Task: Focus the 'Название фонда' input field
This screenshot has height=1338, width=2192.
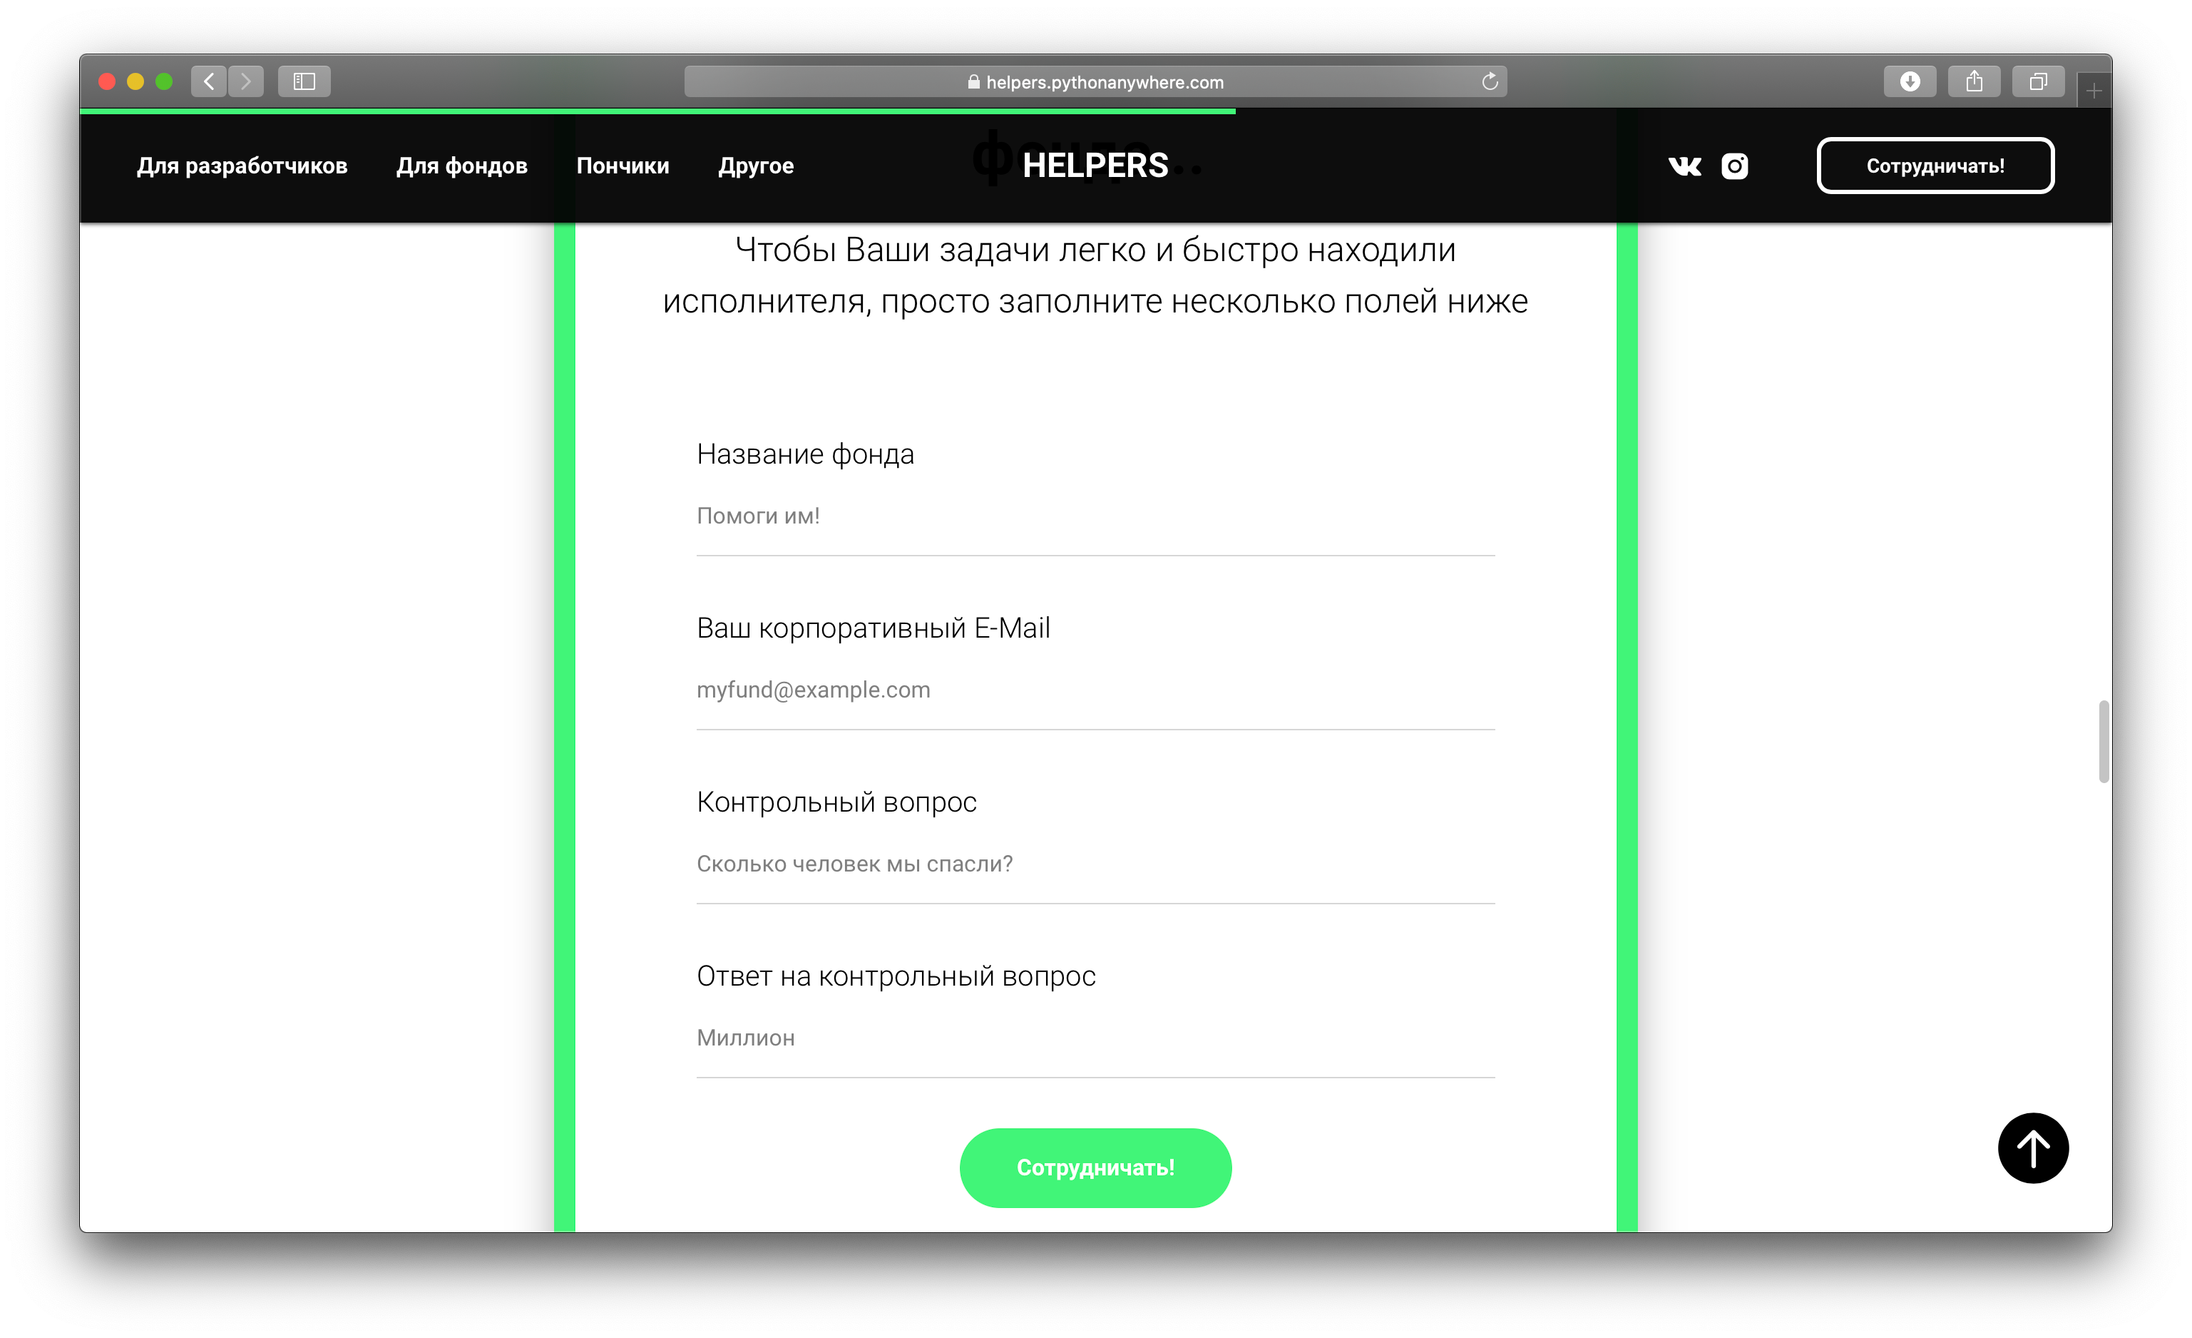Action: 1096,517
